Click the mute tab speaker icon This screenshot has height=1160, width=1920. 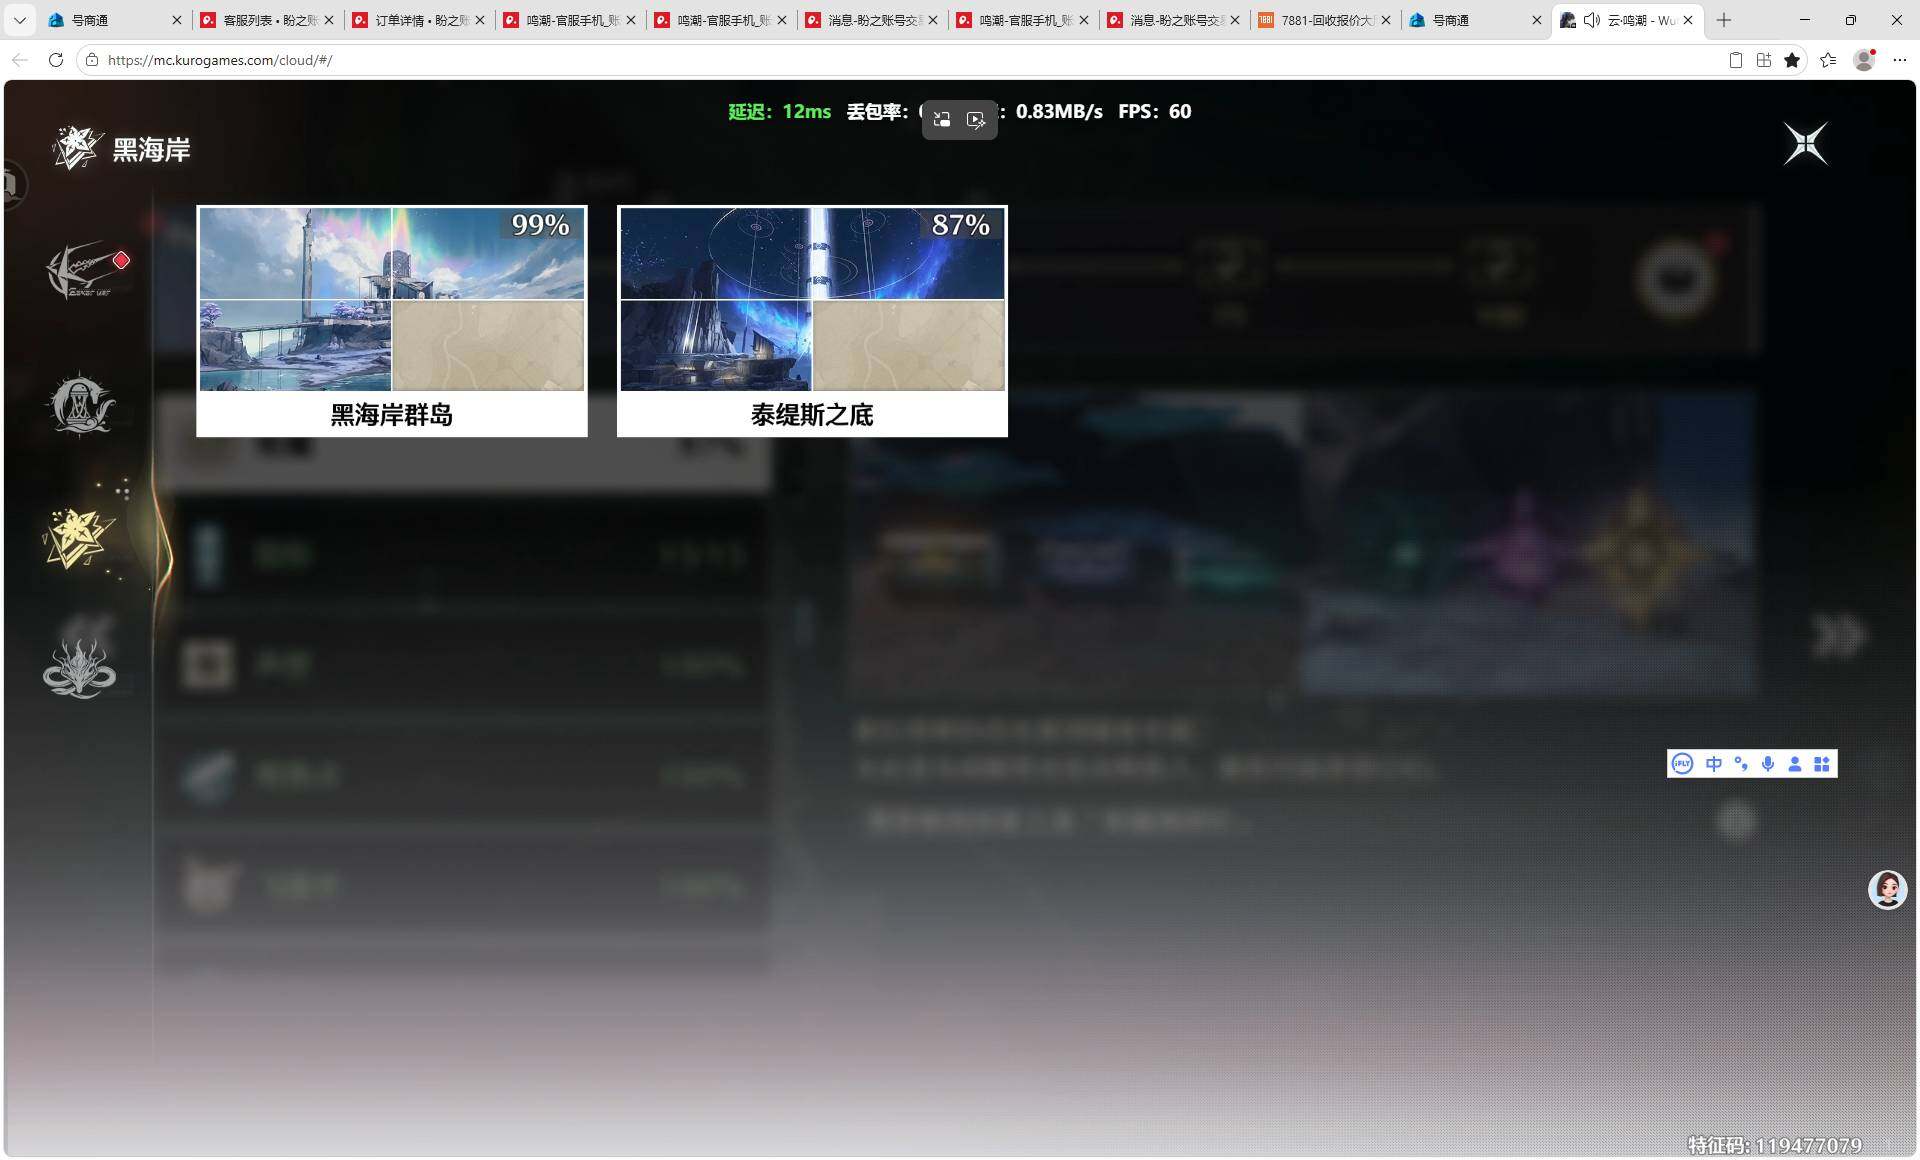(x=1592, y=20)
